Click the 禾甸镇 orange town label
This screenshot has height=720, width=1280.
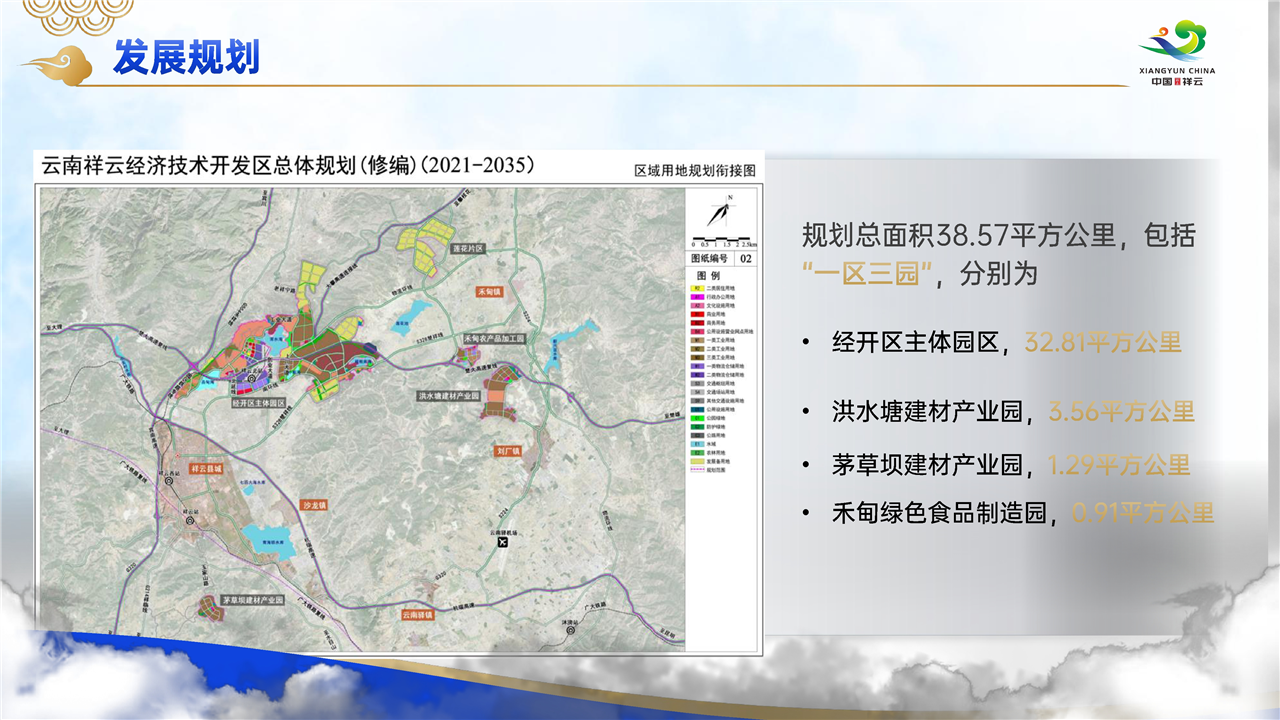[489, 293]
